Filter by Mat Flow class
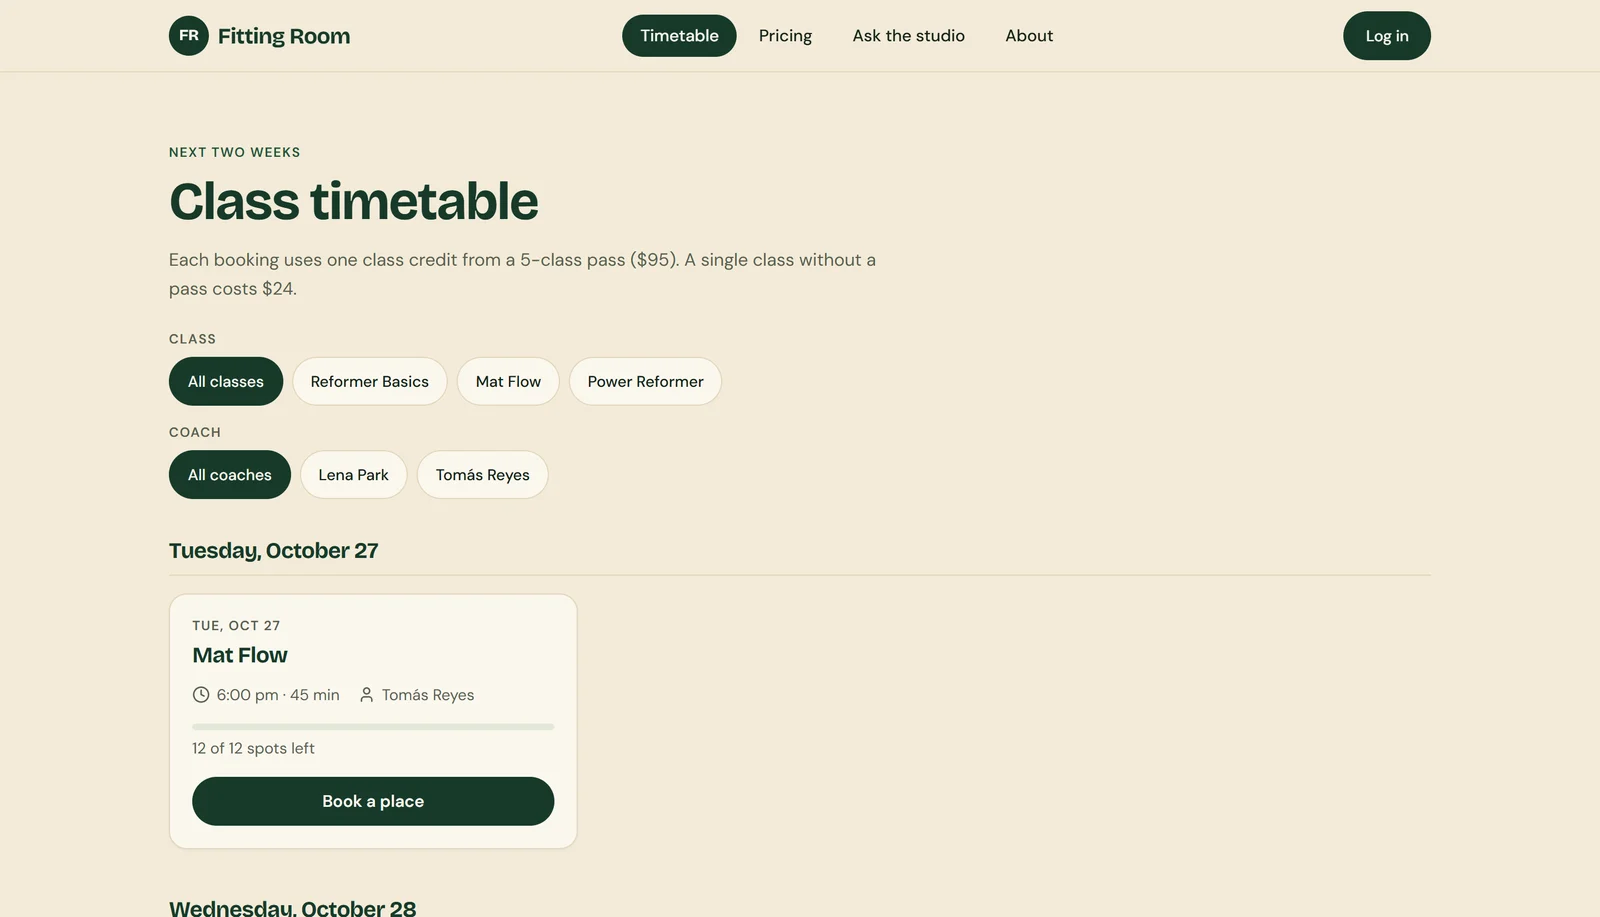 [508, 381]
